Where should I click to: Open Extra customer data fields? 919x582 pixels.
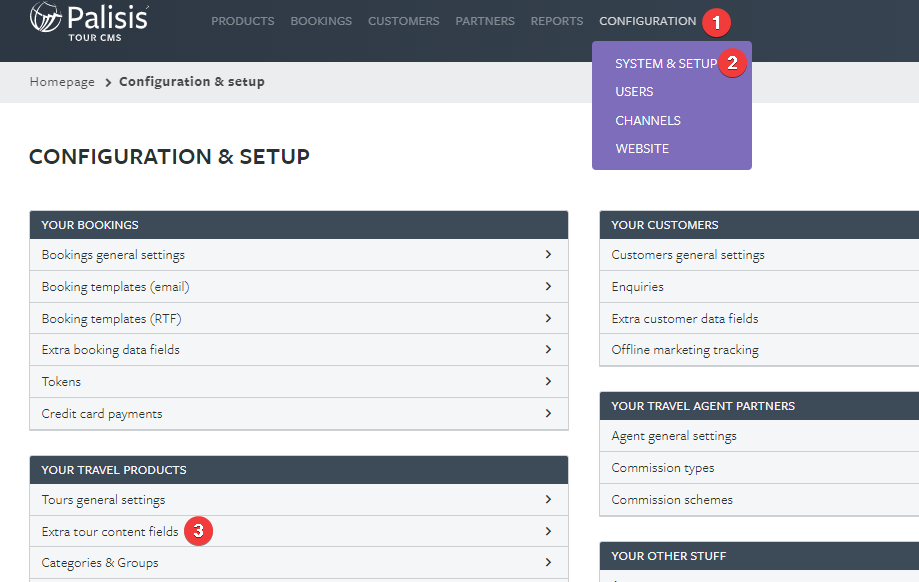tap(759, 318)
